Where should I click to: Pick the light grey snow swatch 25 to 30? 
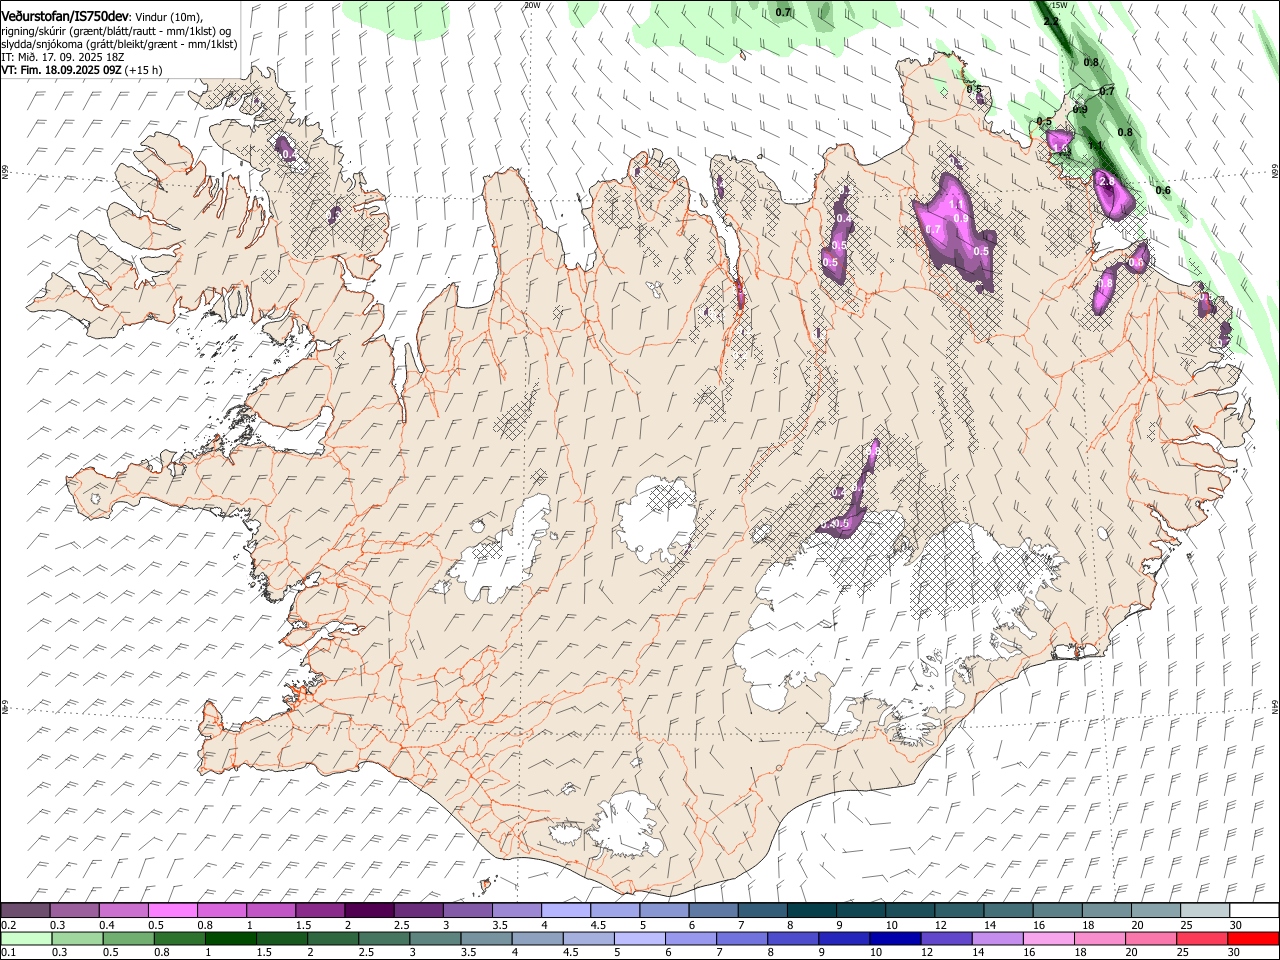[1204, 911]
